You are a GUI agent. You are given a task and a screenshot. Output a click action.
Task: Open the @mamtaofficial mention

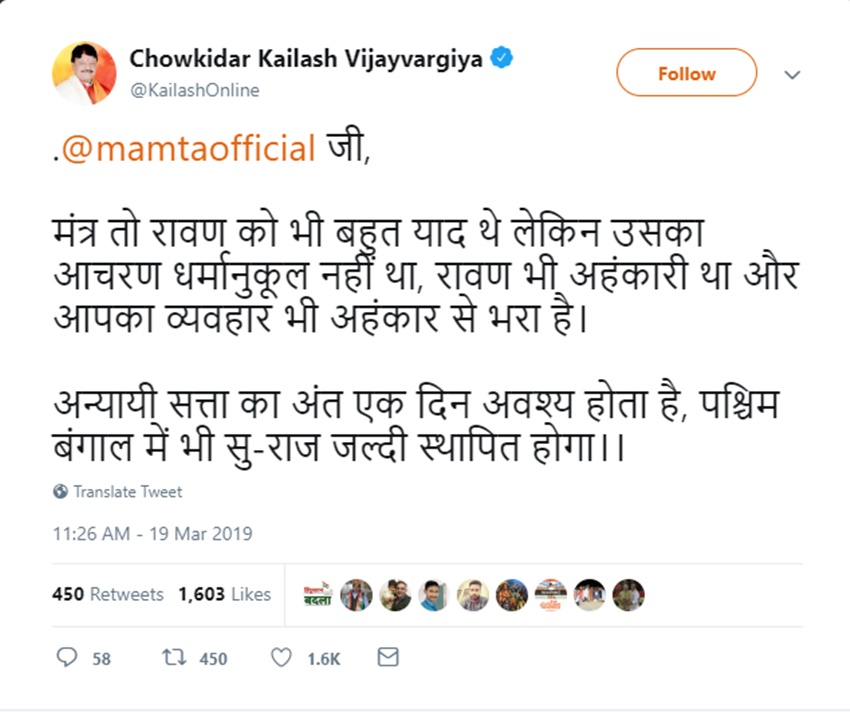[189, 150]
